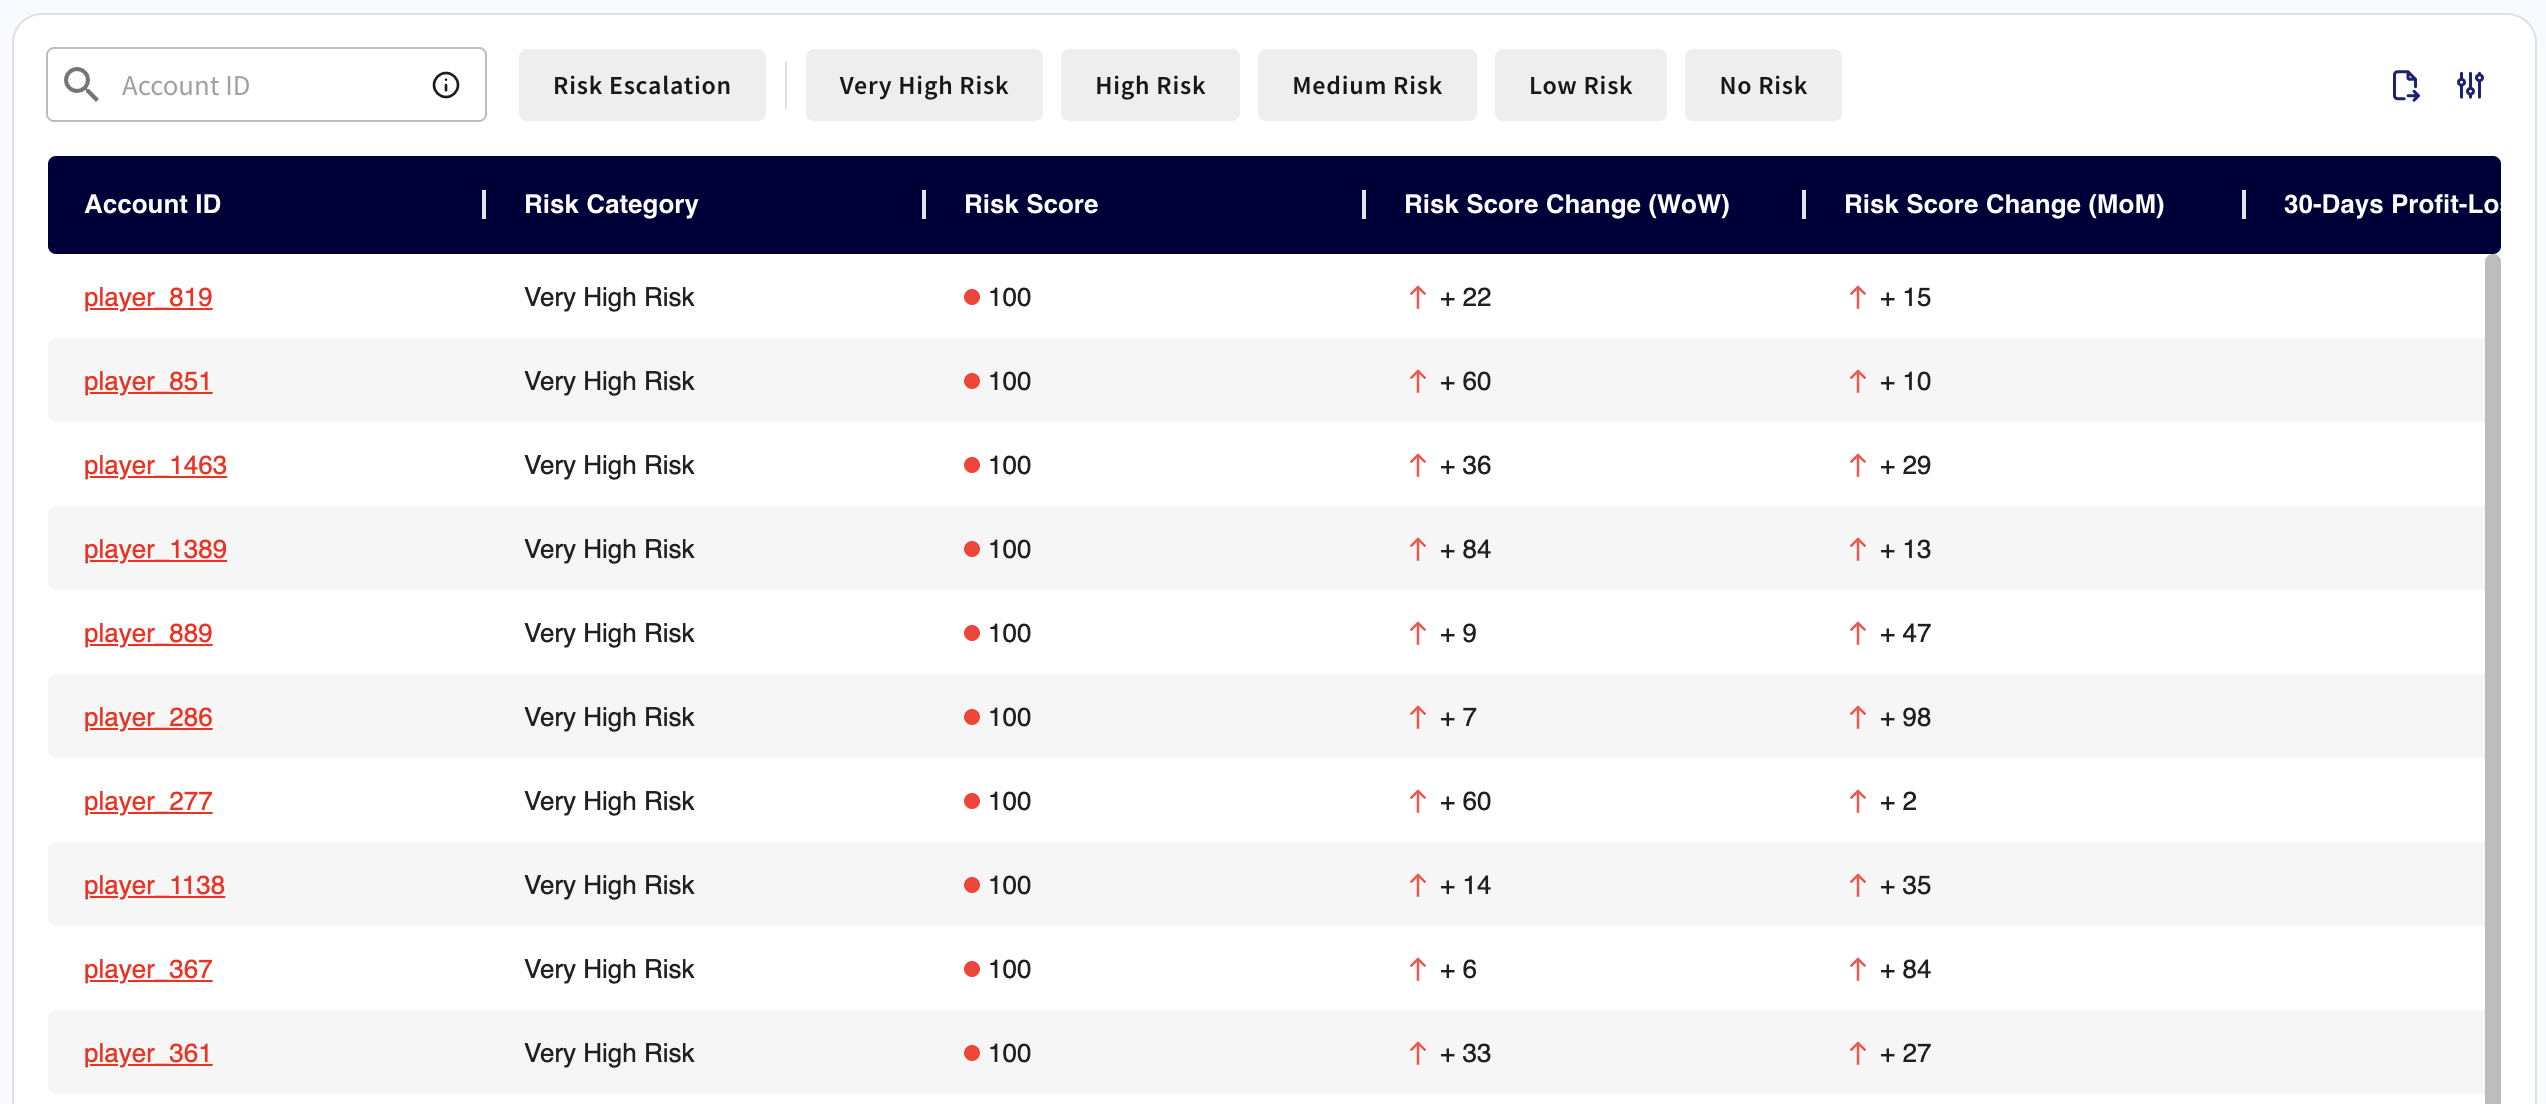2546x1104 pixels.
Task: Open the player_367 account link
Action: click(148, 969)
